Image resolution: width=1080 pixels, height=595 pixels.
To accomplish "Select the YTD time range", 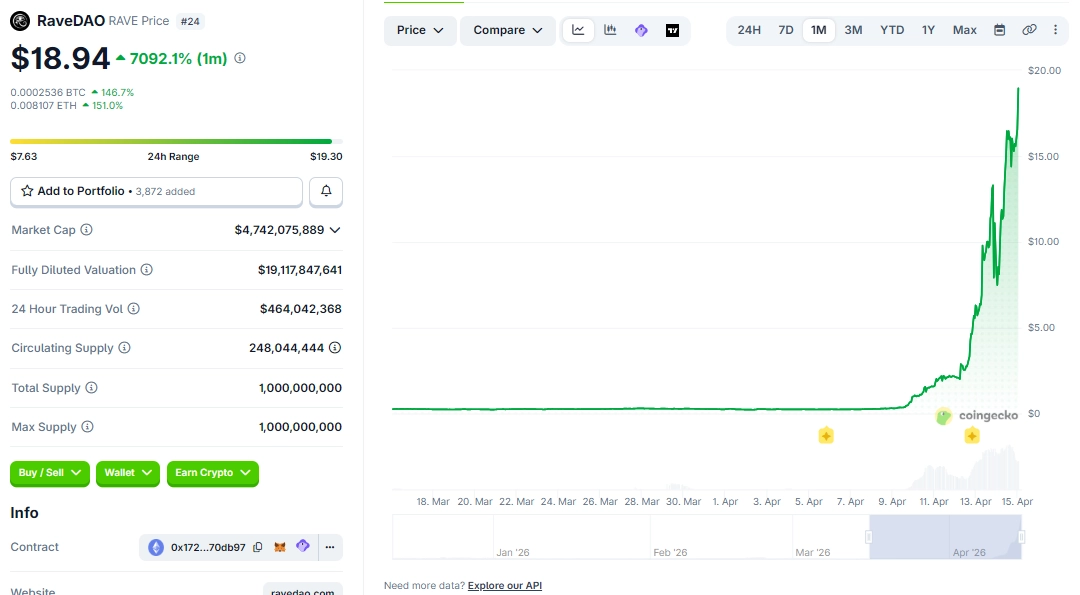I will (x=891, y=29).
